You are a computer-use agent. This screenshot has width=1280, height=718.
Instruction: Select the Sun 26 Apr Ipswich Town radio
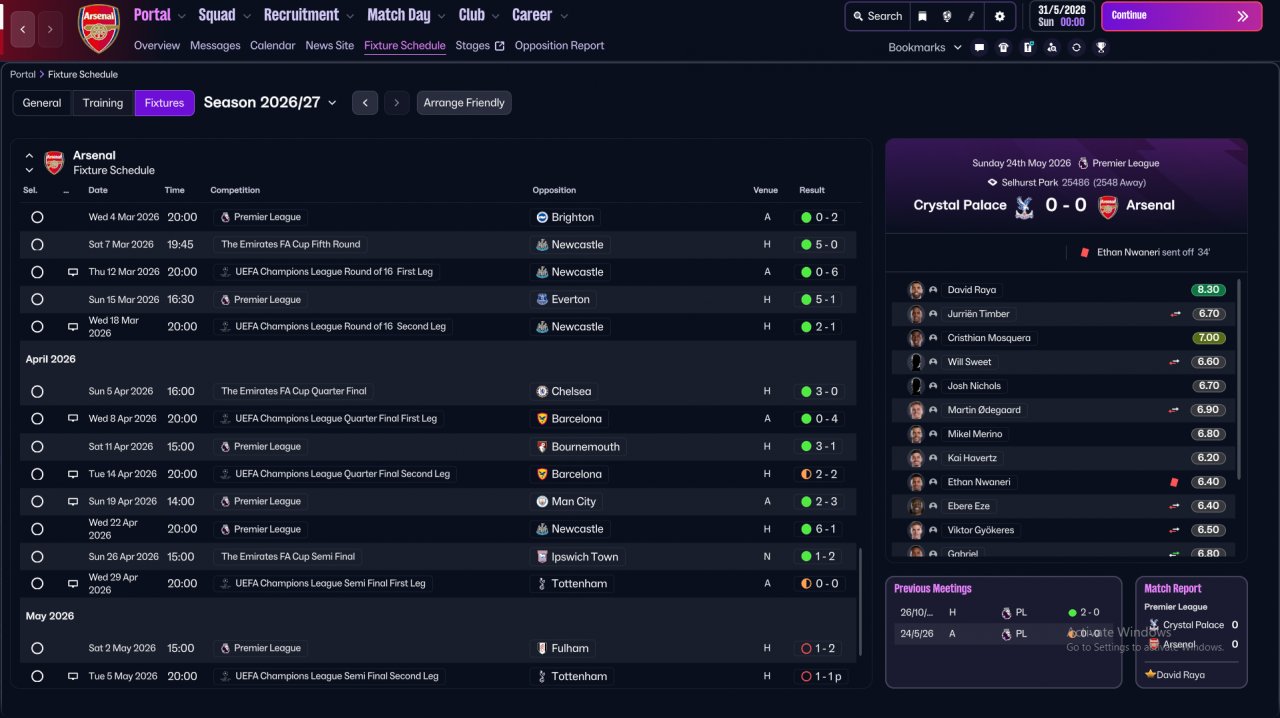[x=37, y=556]
